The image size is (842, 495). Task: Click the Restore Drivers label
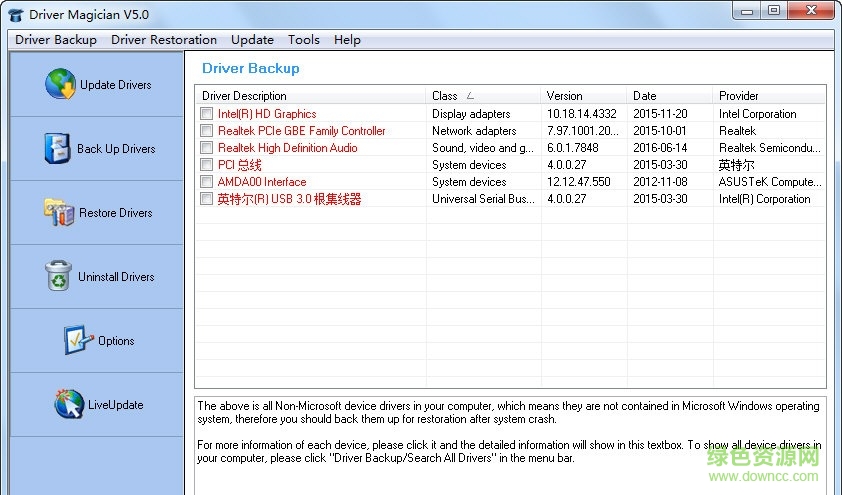pyautogui.click(x=115, y=213)
